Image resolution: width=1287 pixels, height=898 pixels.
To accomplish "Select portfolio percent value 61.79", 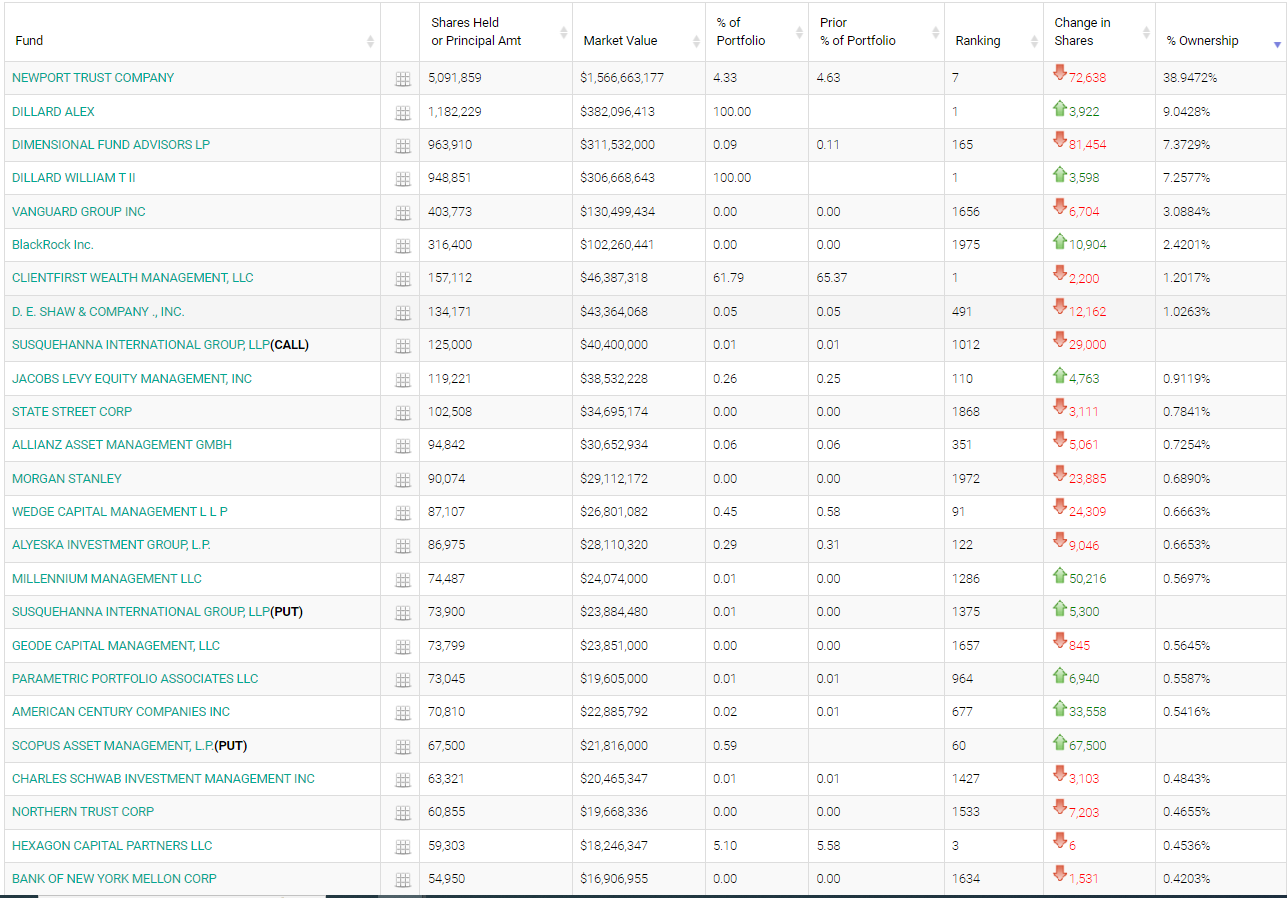I will pos(728,278).
